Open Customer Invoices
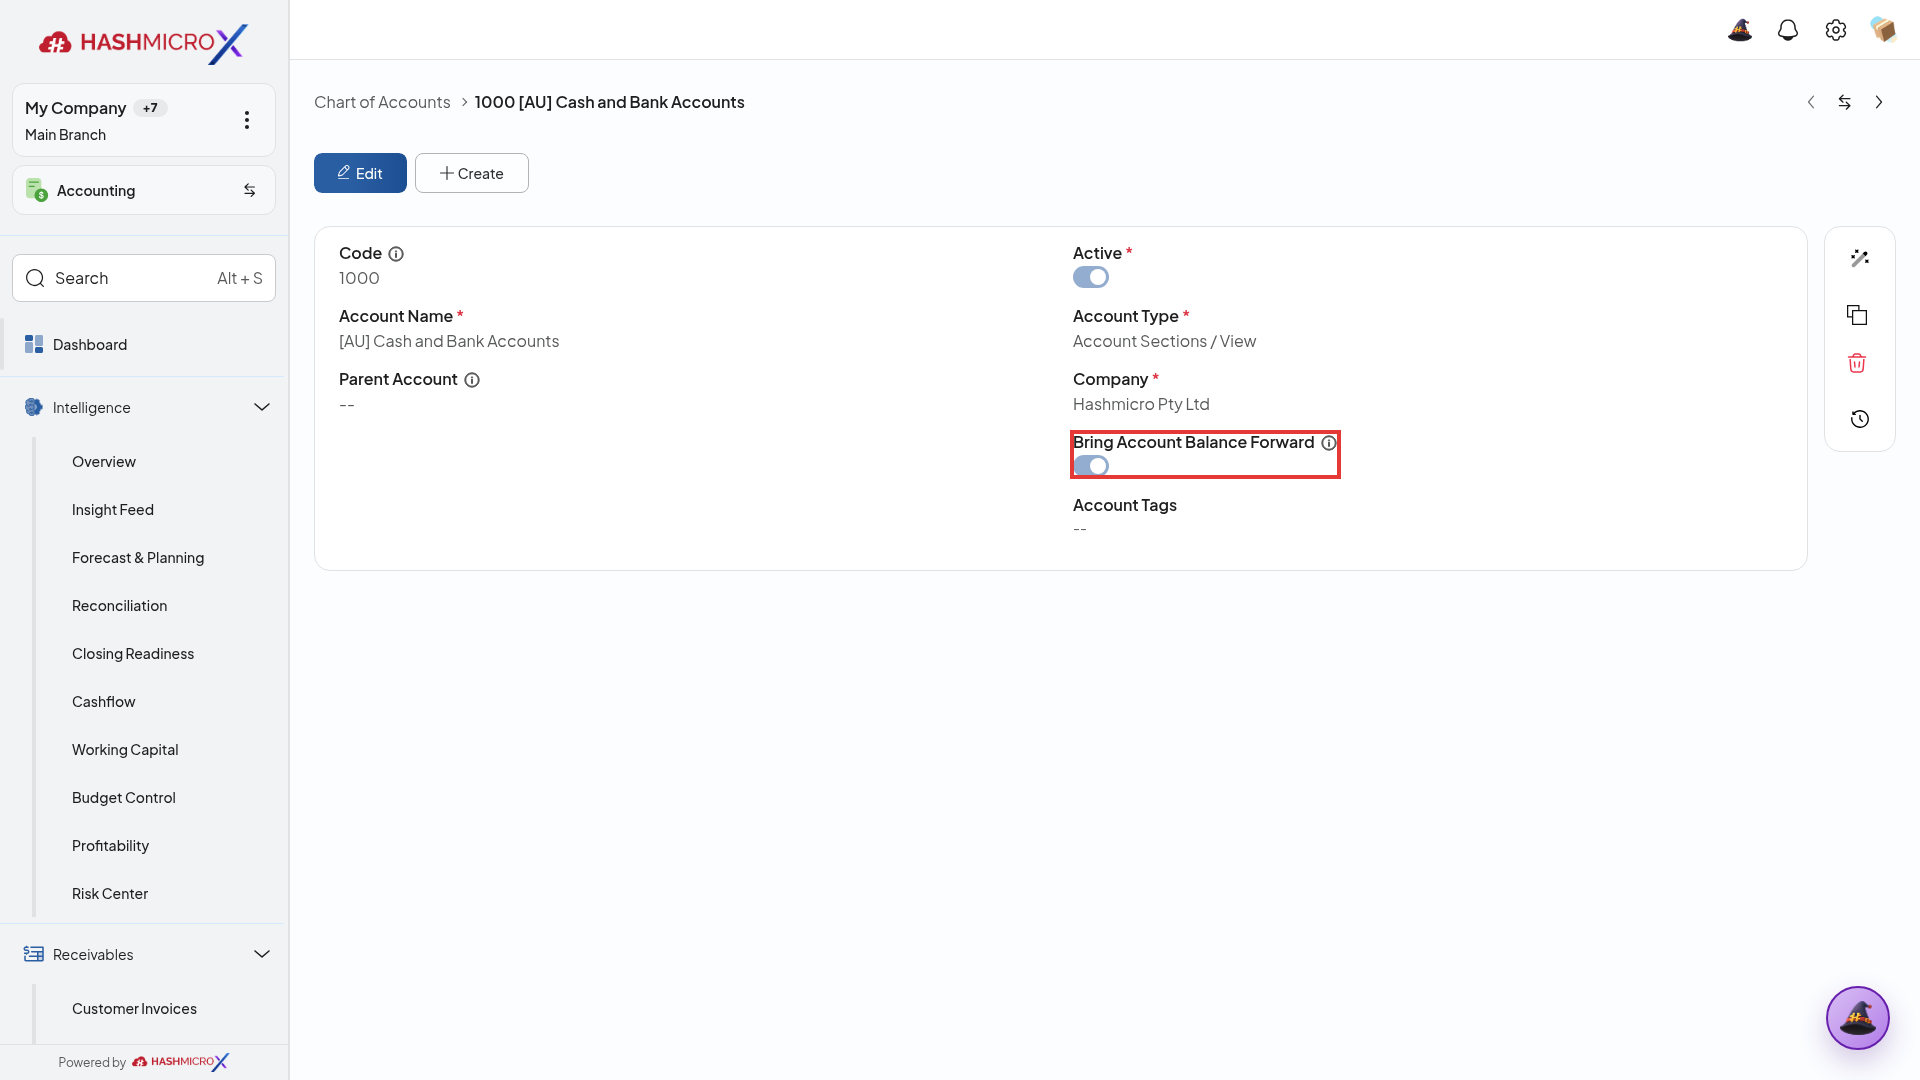Image resolution: width=1920 pixels, height=1080 pixels. [135, 1009]
